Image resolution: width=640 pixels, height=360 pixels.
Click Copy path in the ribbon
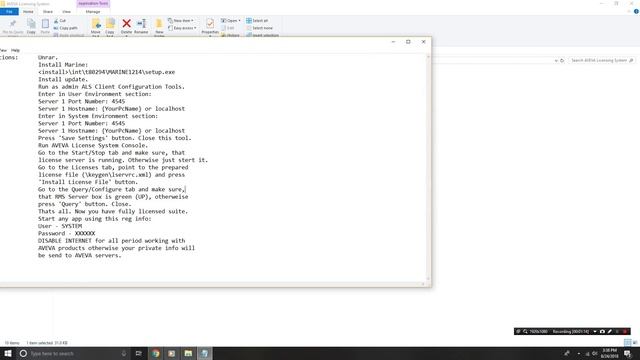(65, 28)
